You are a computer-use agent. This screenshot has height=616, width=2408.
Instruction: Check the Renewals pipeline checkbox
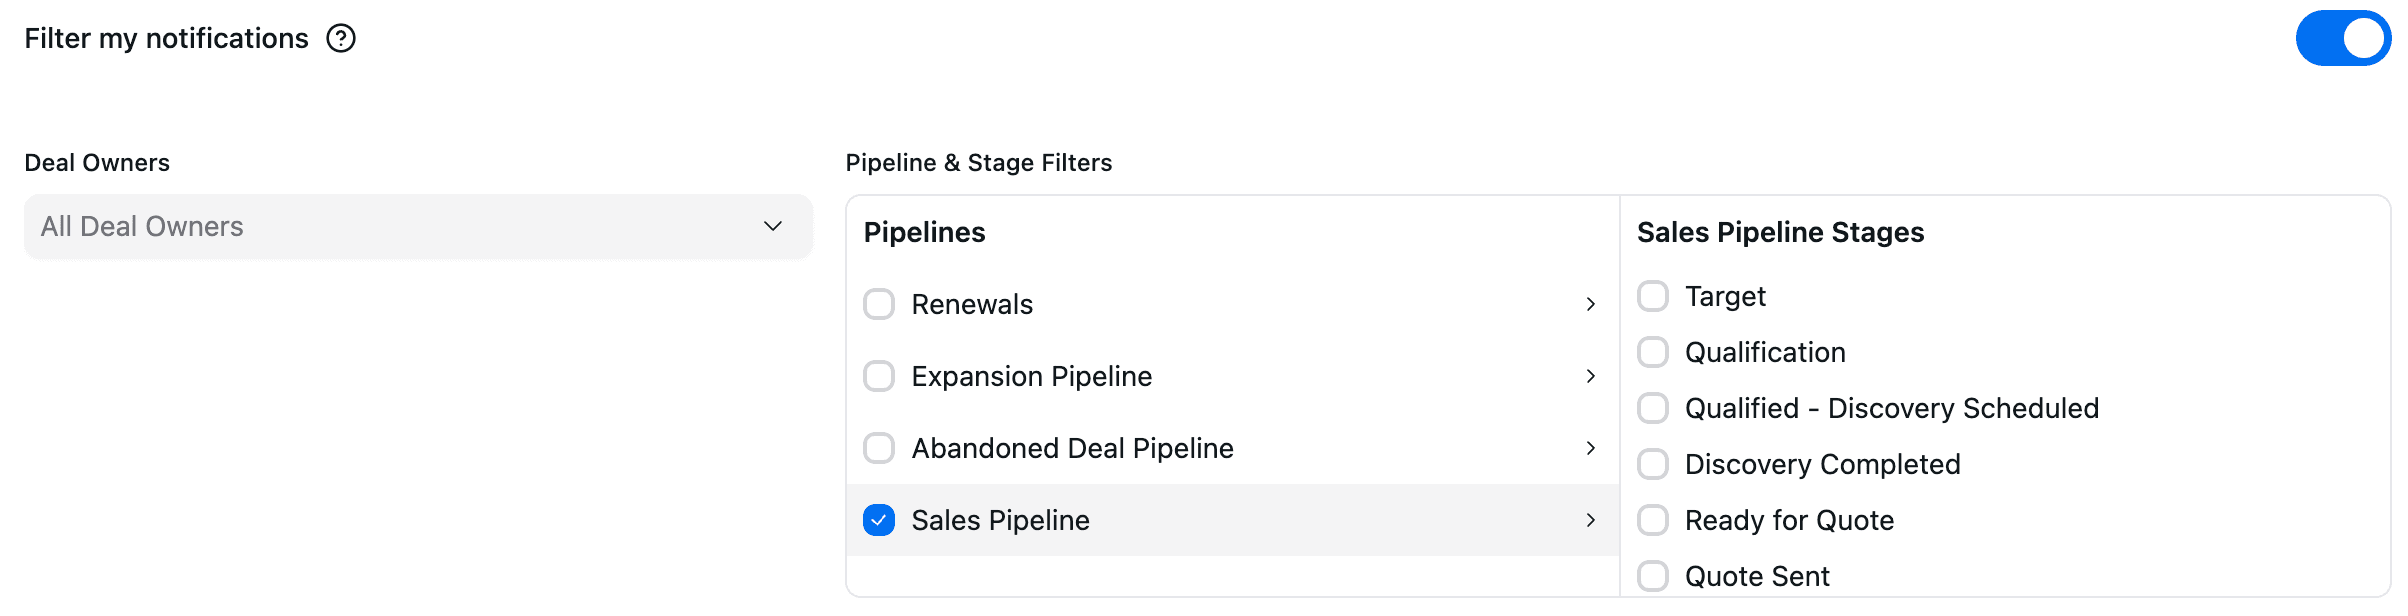point(879,304)
